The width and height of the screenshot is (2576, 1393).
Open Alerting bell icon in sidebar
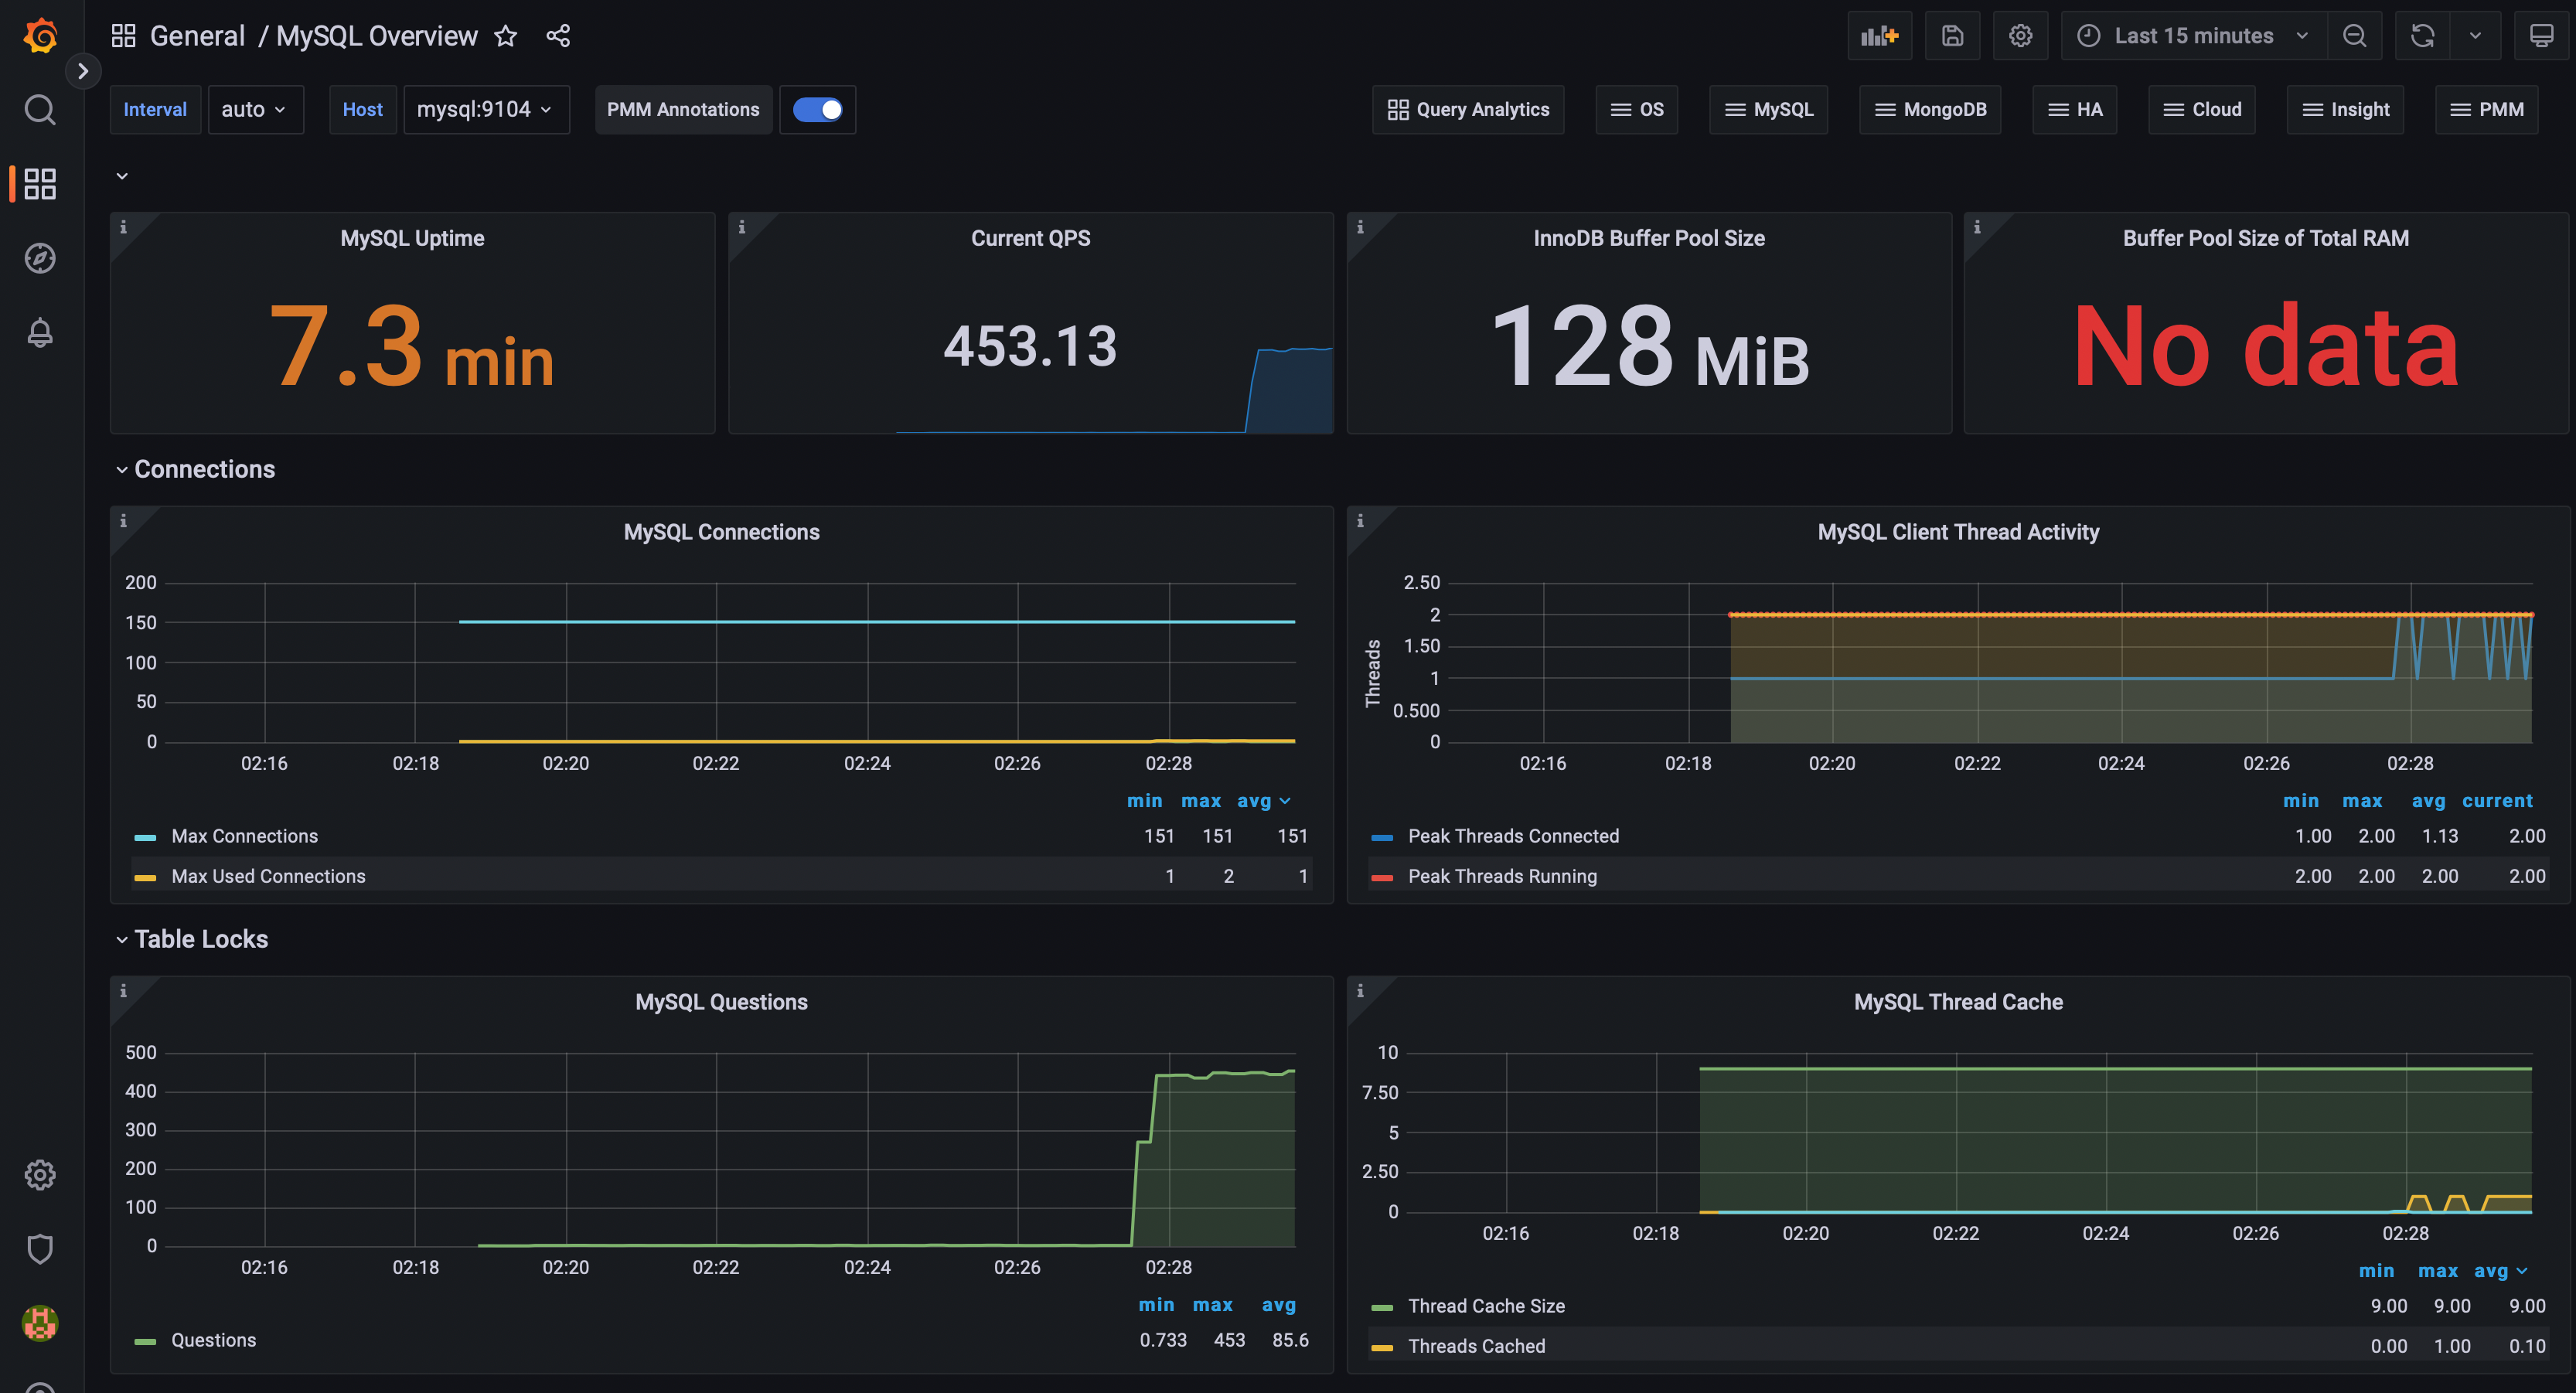tap(40, 332)
